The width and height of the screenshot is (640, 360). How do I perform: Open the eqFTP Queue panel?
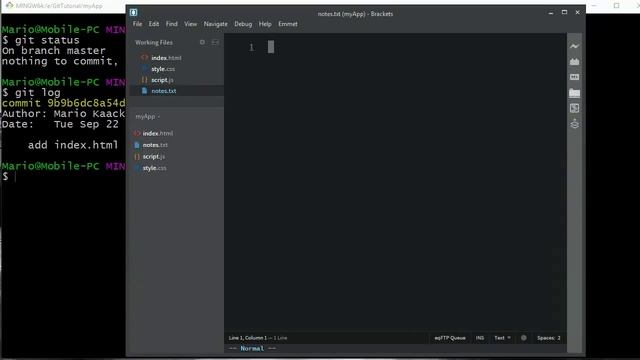450,338
